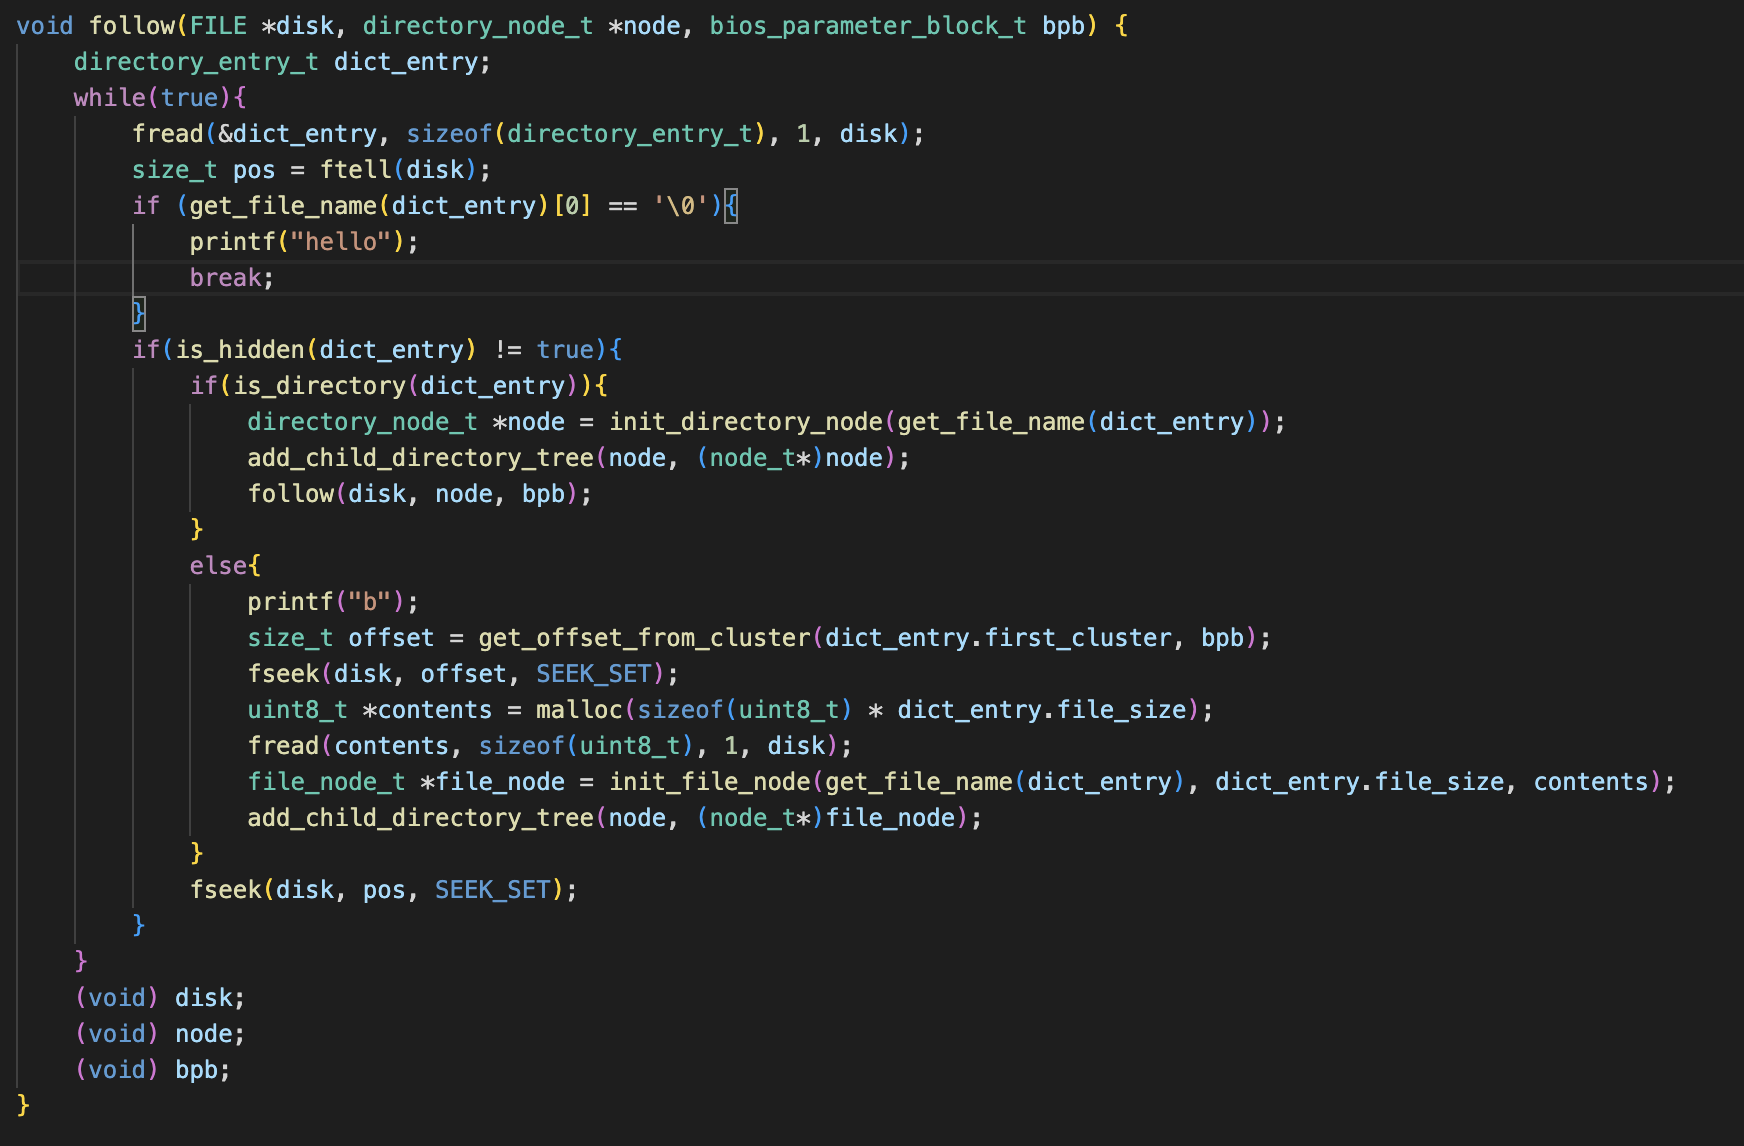Click the ftell function call
The height and width of the screenshot is (1146, 1744).
pos(356,170)
